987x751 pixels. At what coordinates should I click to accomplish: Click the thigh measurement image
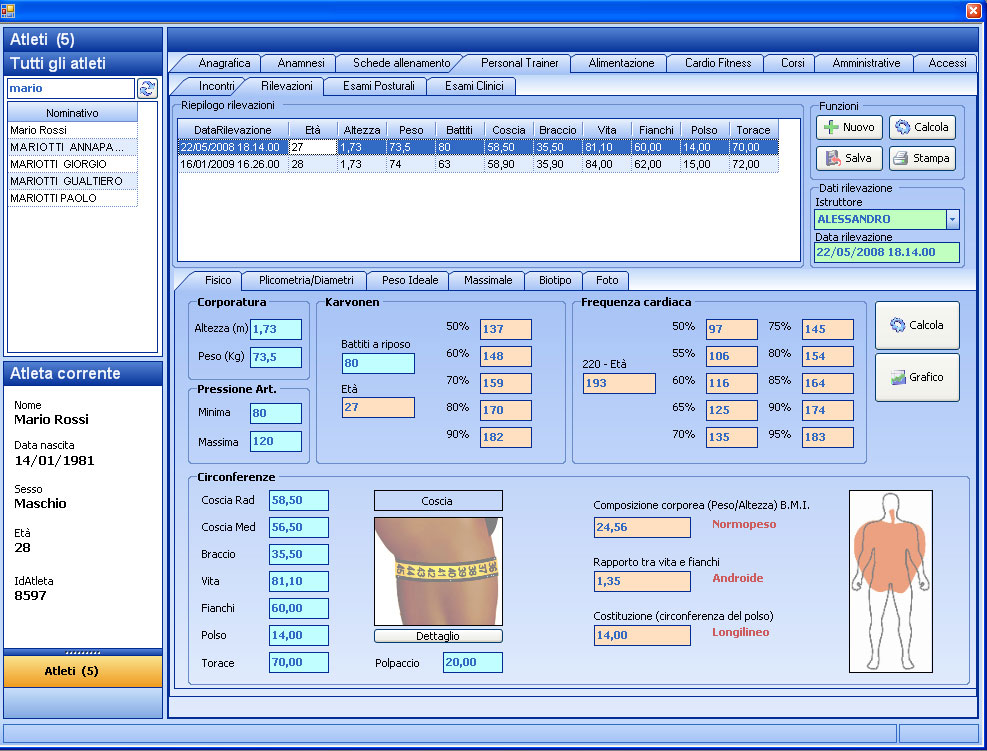pyautogui.click(x=438, y=571)
